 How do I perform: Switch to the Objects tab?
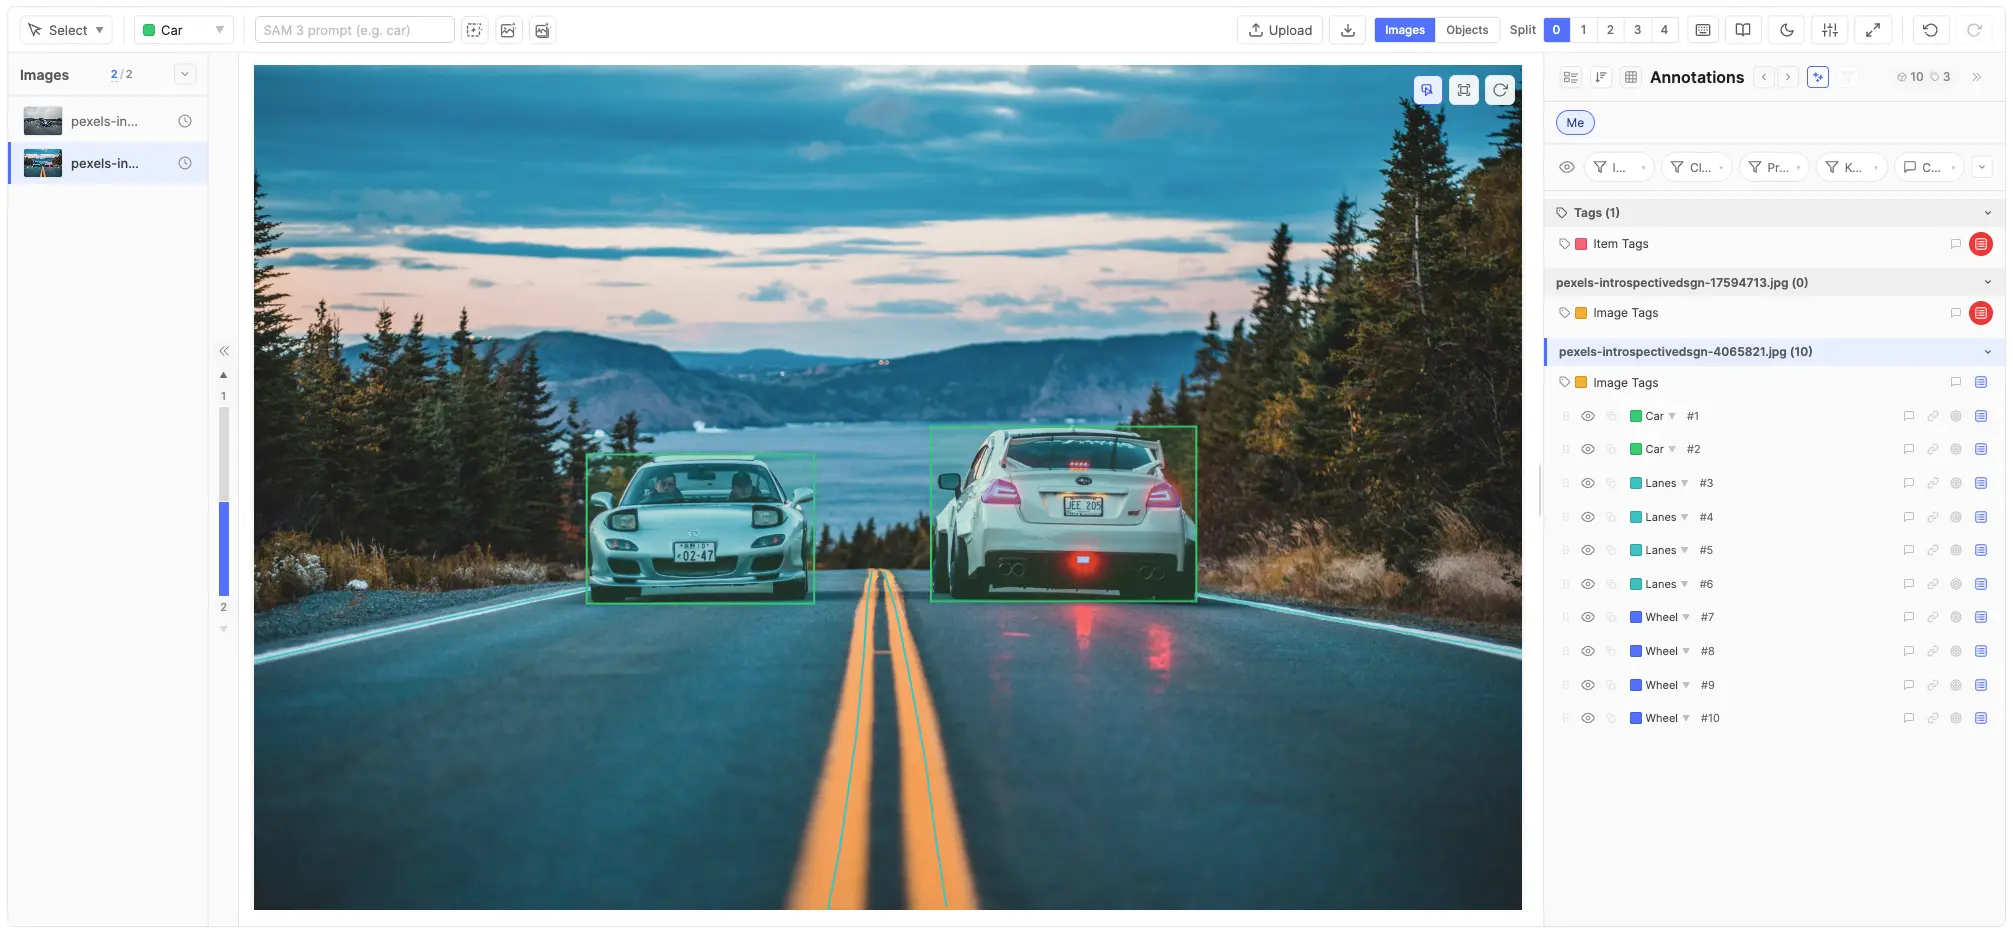coord(1467,30)
